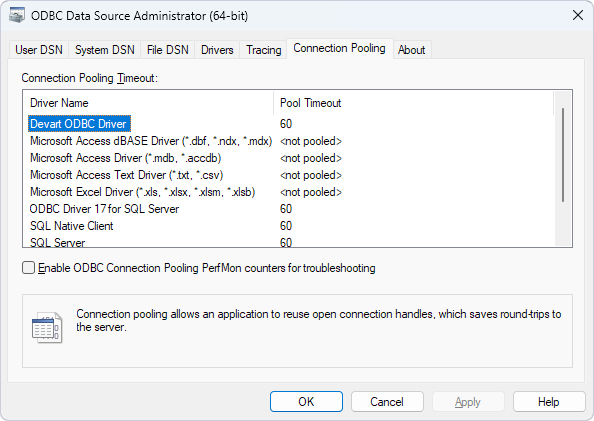Click <not pooled> for Microsoft Excel Driver
Viewport: 594px width, 421px height.
311,192
